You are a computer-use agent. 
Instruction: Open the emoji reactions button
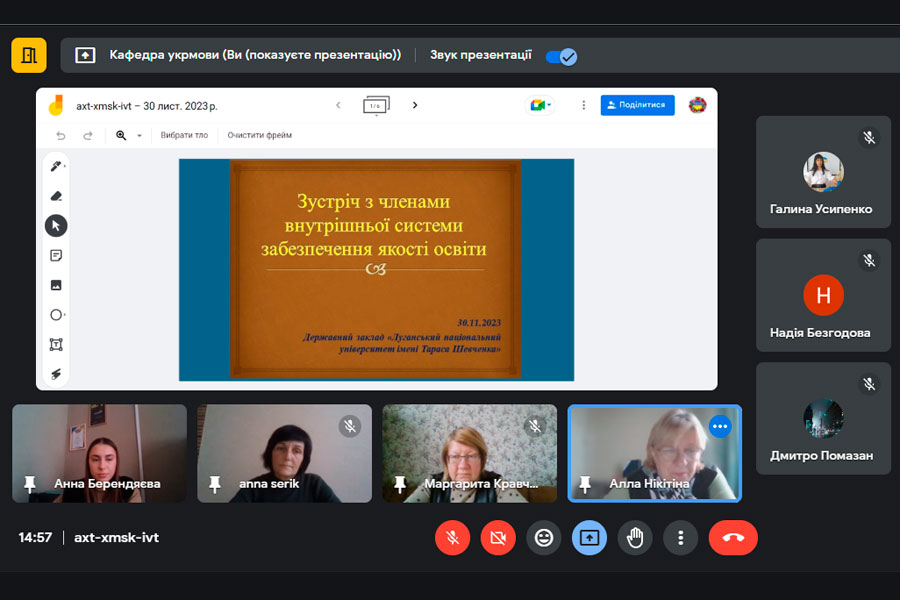pos(544,538)
